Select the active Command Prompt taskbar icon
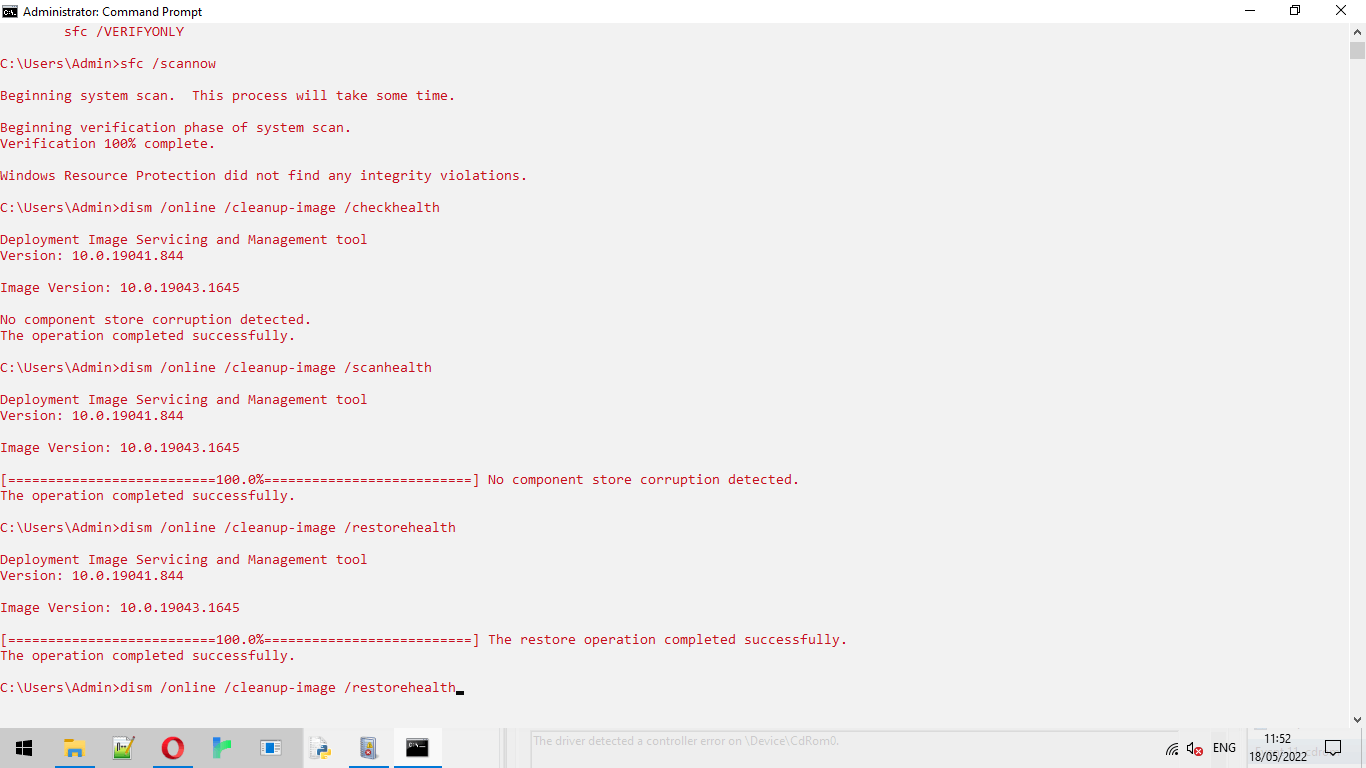1366x768 pixels. (417, 747)
